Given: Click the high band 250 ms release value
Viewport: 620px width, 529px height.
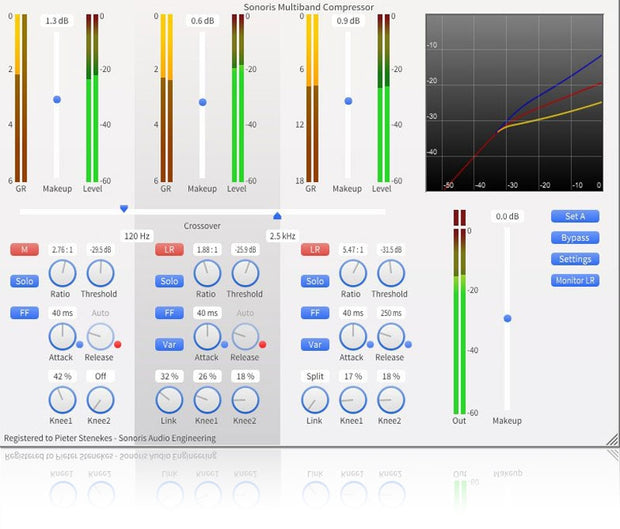Looking at the screenshot, I should tap(391, 313).
